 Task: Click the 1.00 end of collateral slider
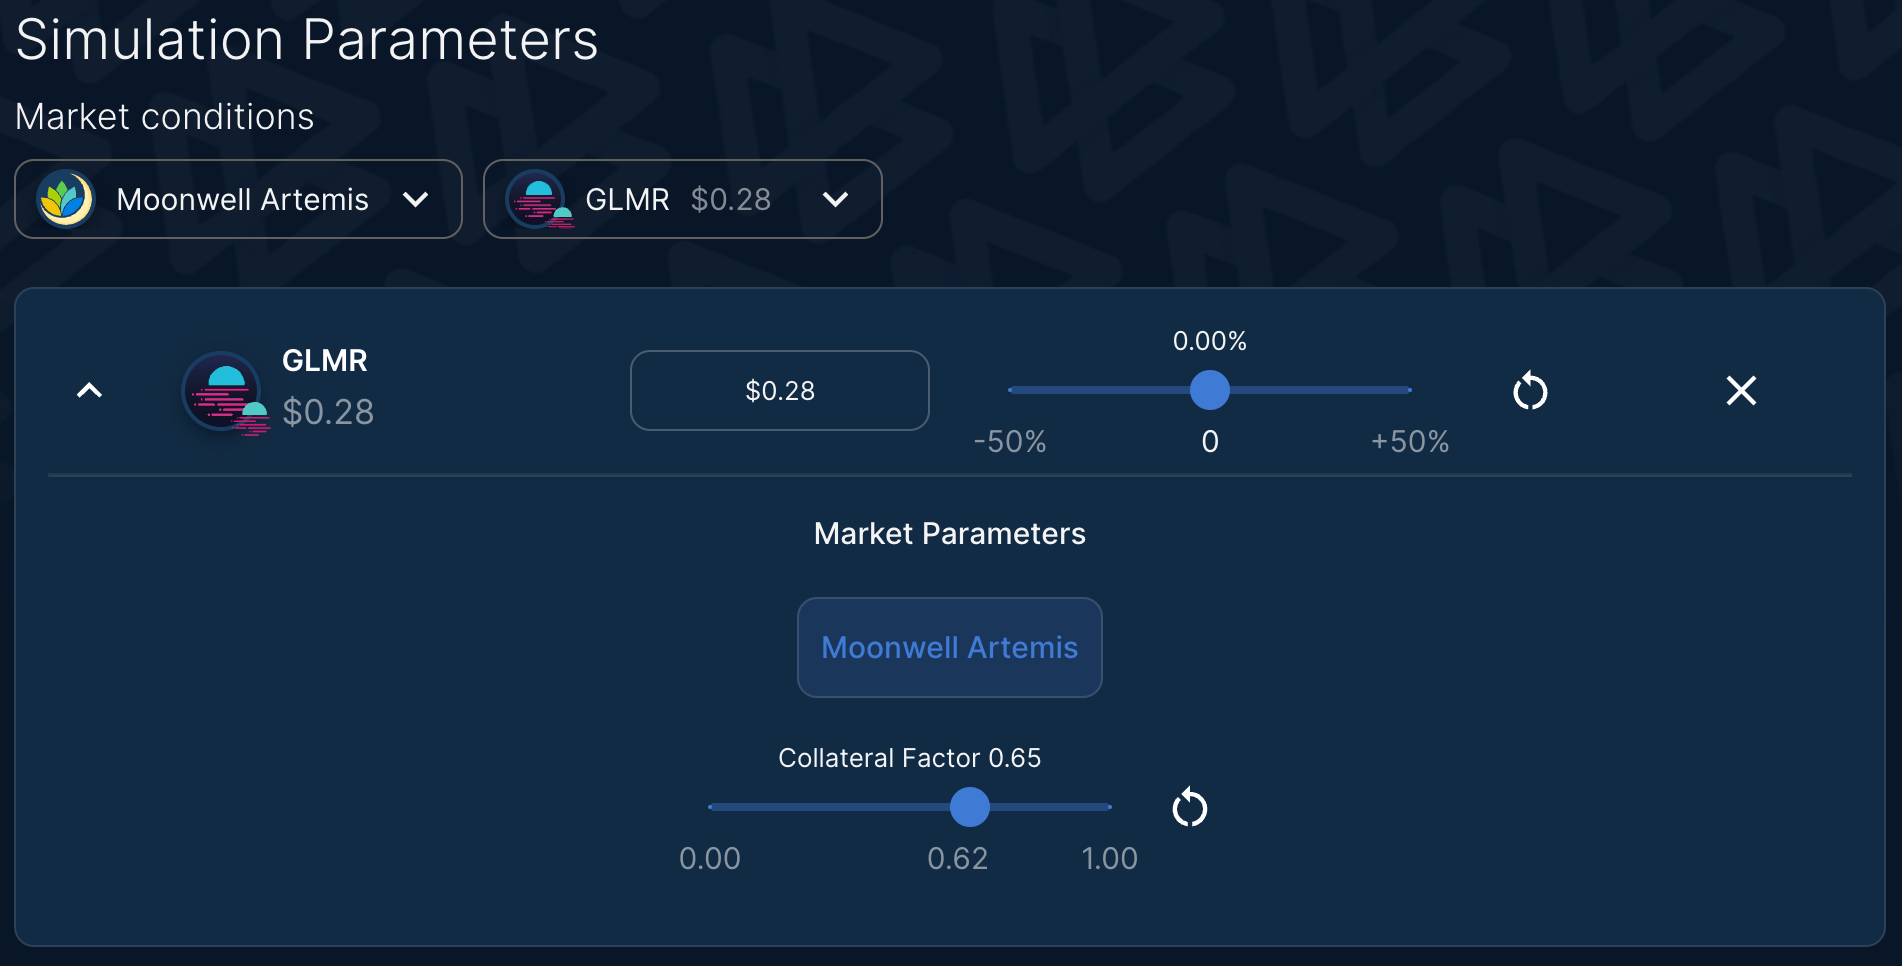tap(1109, 807)
